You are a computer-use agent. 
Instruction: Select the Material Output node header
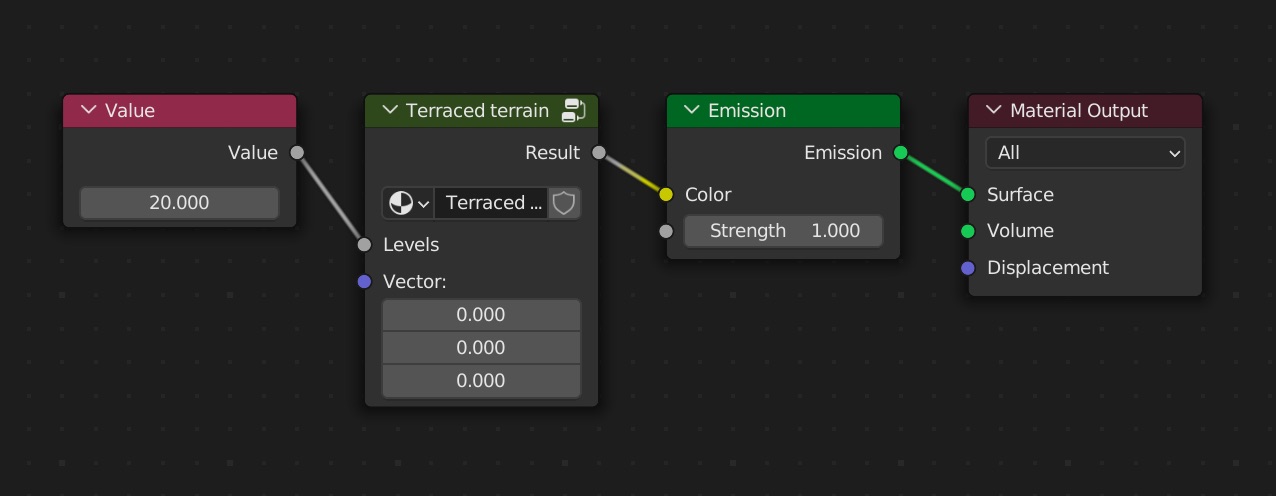1085,110
